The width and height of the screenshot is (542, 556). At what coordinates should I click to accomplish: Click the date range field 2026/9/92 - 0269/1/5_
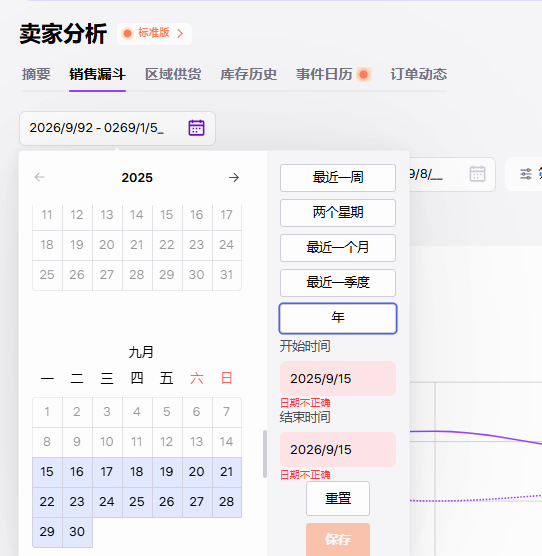[117, 128]
